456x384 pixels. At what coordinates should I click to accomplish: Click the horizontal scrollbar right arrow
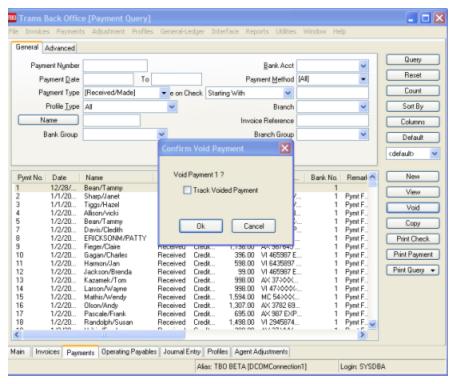pyautogui.click(x=362, y=334)
